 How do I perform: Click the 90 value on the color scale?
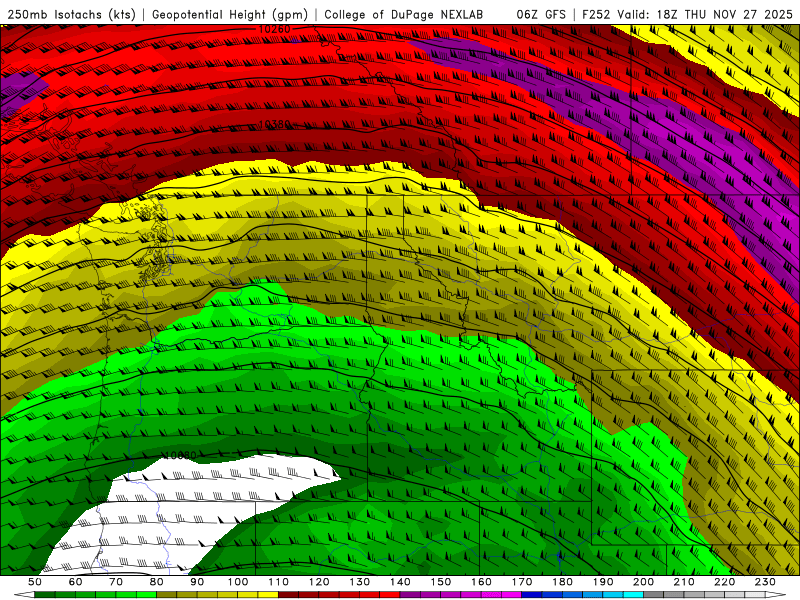coord(197,582)
